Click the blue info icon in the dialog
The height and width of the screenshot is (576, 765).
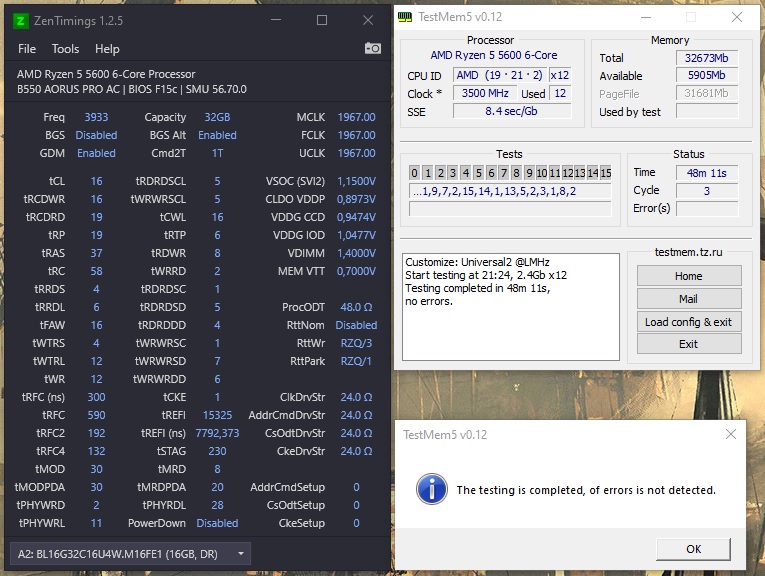pyautogui.click(x=432, y=489)
